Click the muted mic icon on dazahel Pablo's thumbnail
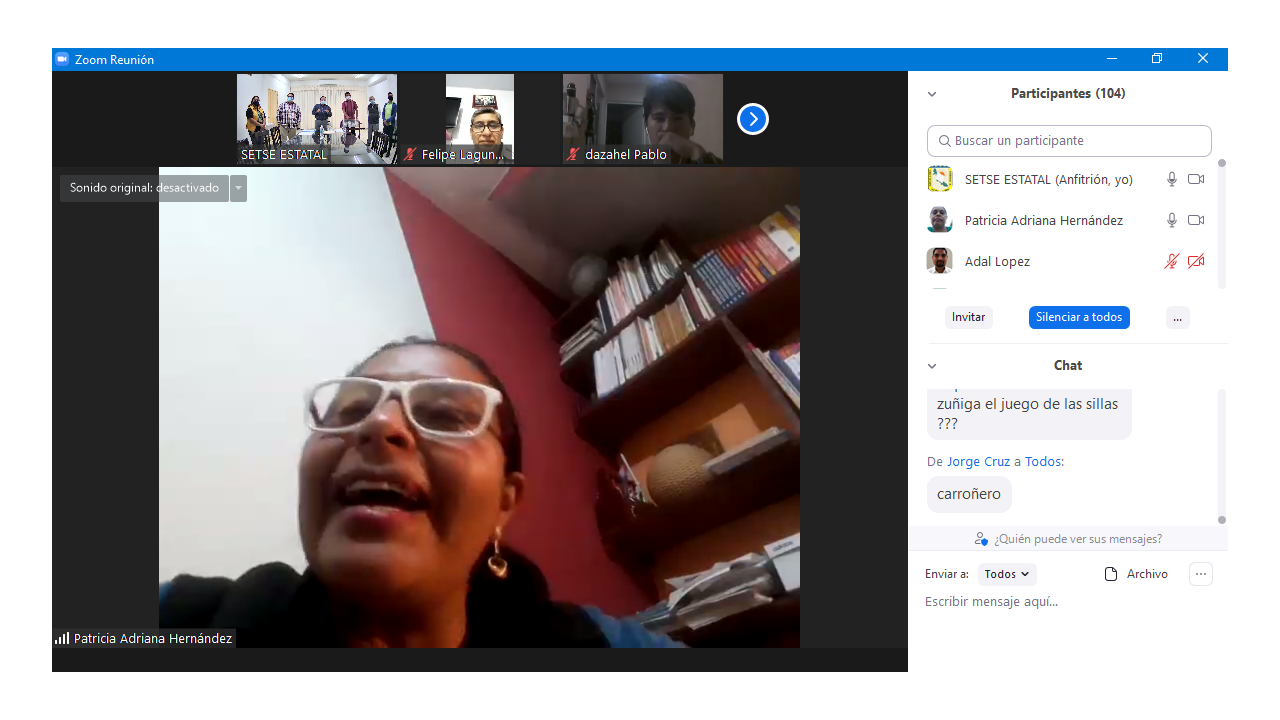This screenshot has width=1280, height=720. point(573,154)
